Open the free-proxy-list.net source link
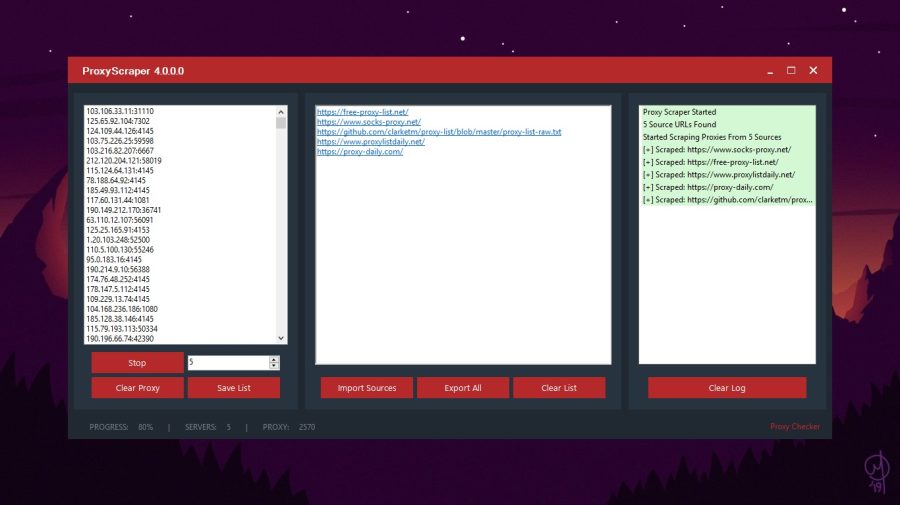 coord(362,112)
